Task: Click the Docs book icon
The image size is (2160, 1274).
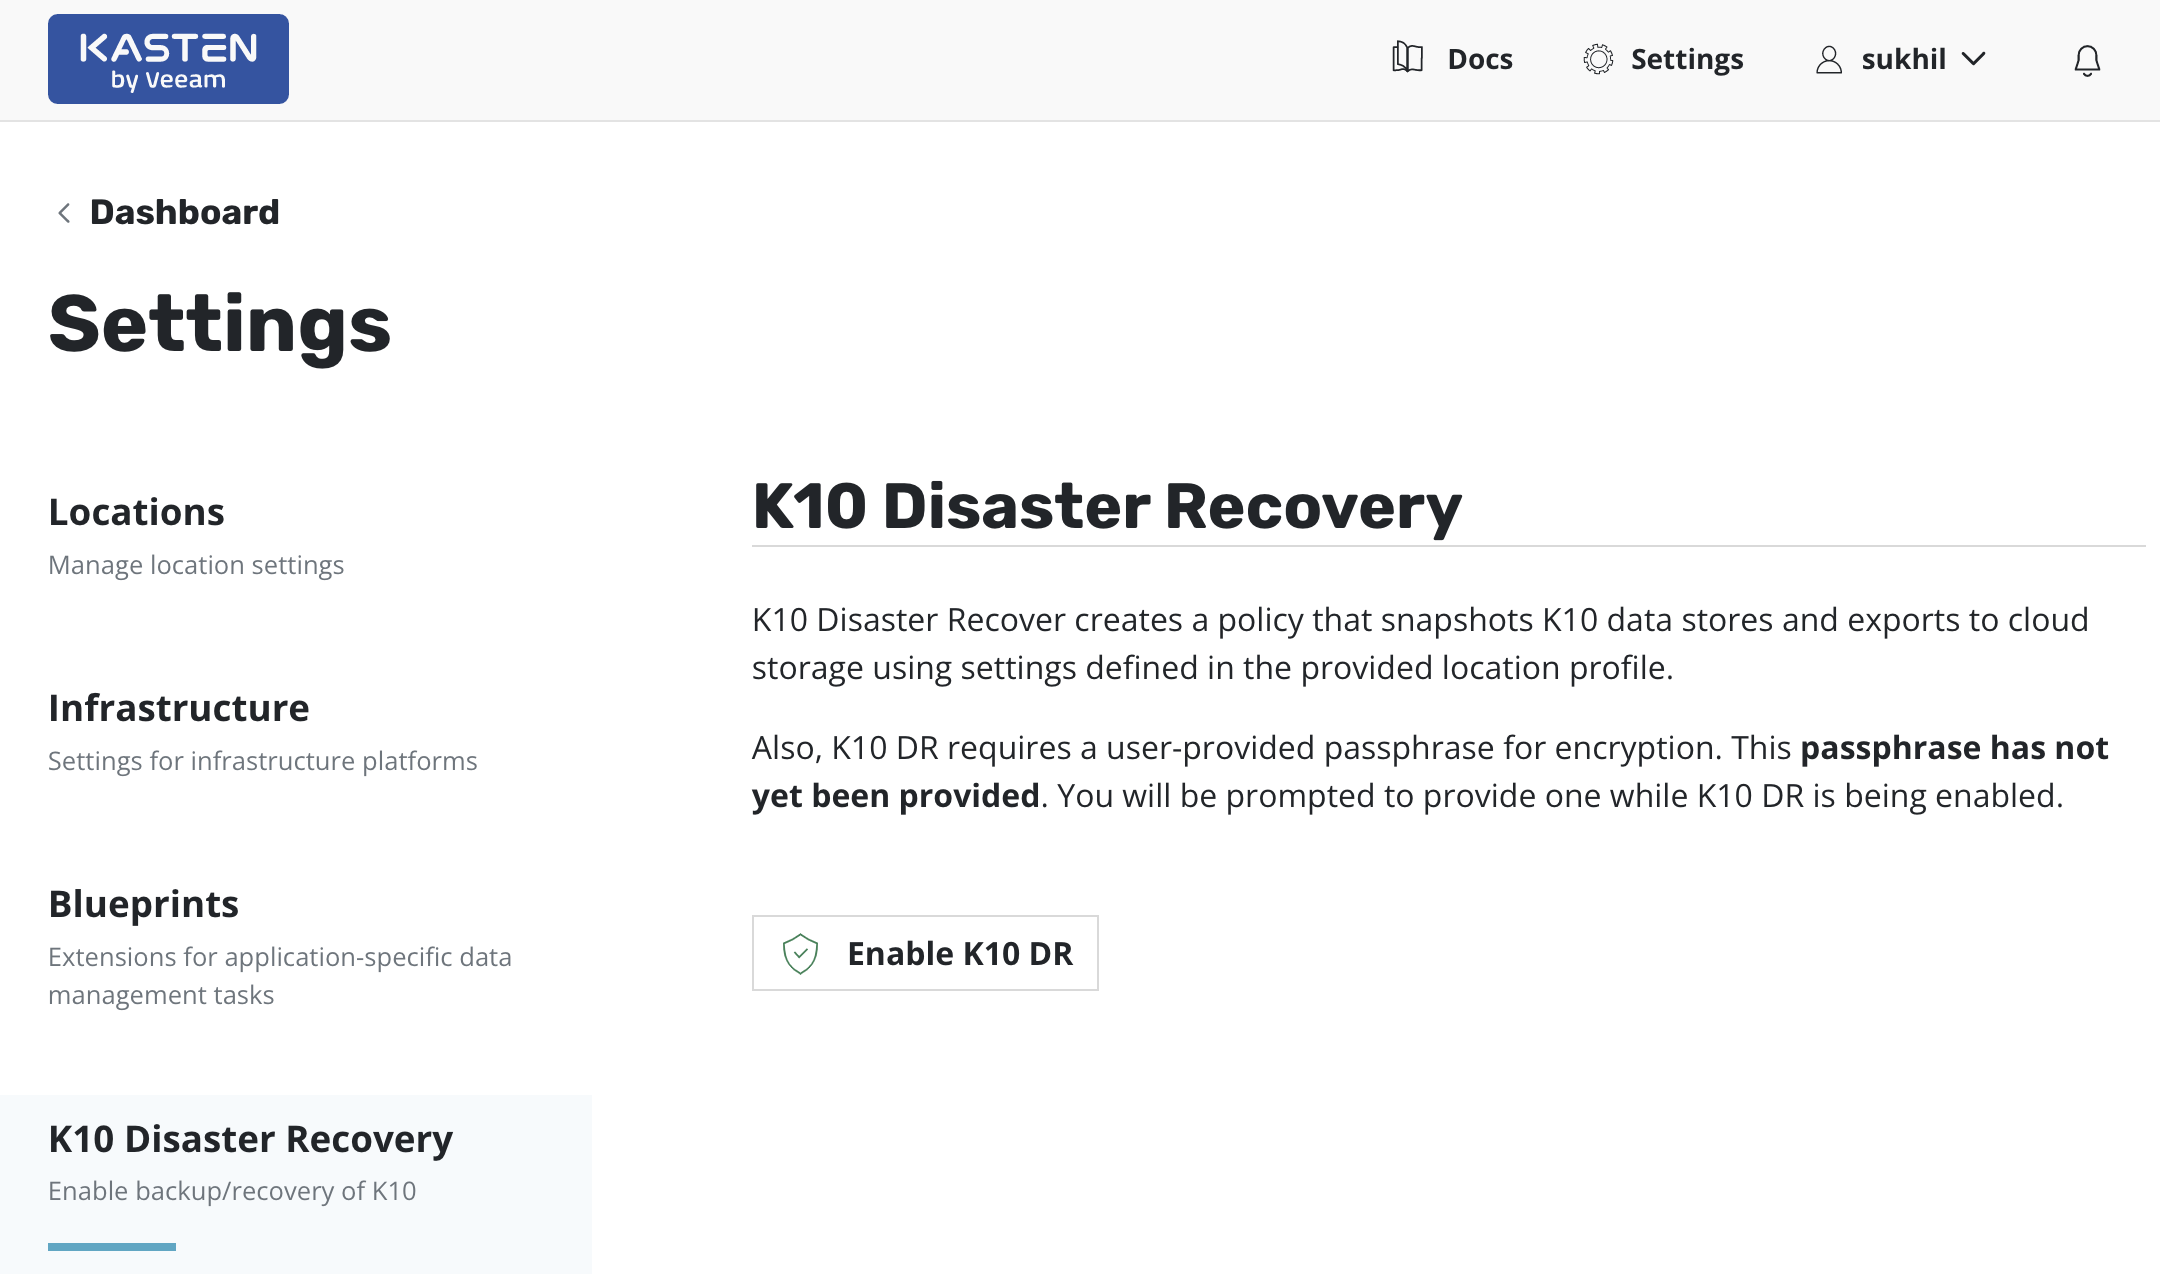Action: pyautogui.click(x=1407, y=59)
